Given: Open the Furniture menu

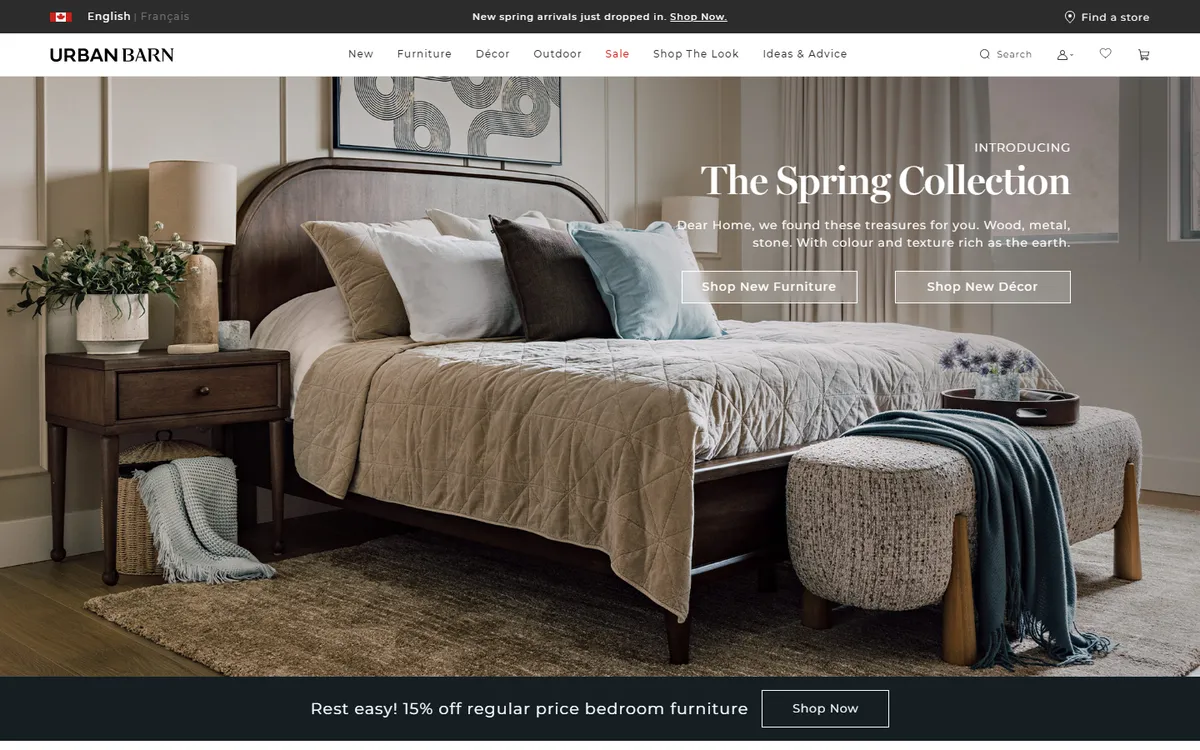Looking at the screenshot, I should point(424,54).
